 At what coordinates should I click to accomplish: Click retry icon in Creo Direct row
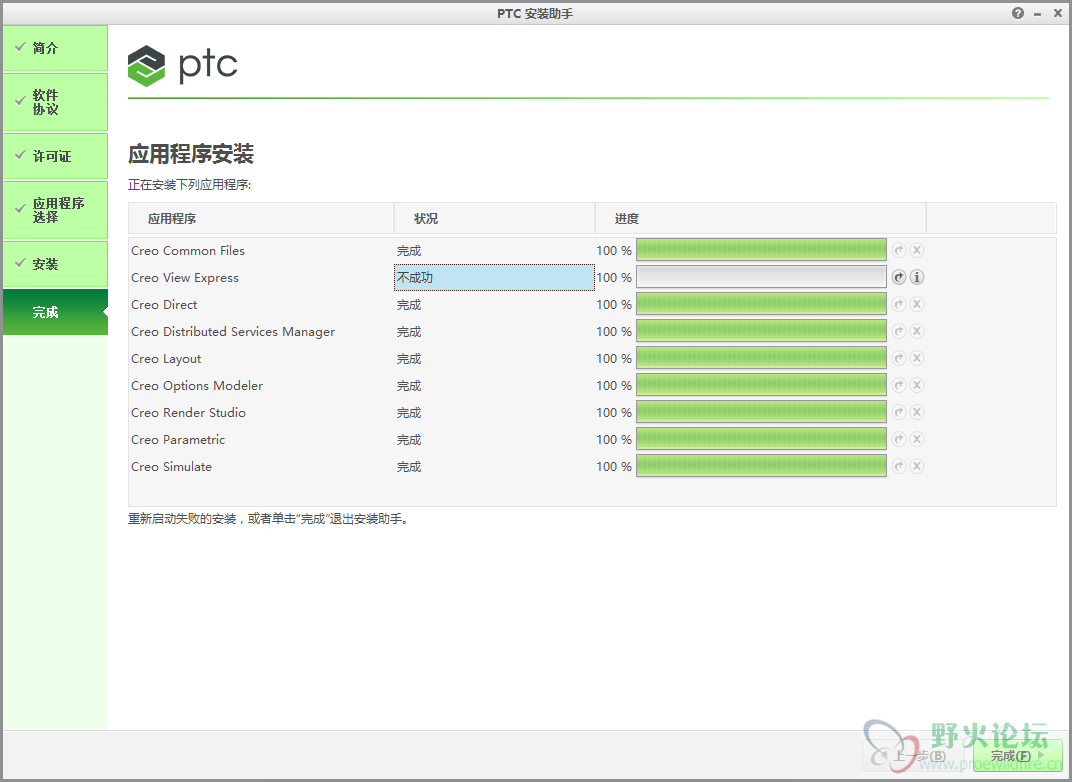(899, 304)
